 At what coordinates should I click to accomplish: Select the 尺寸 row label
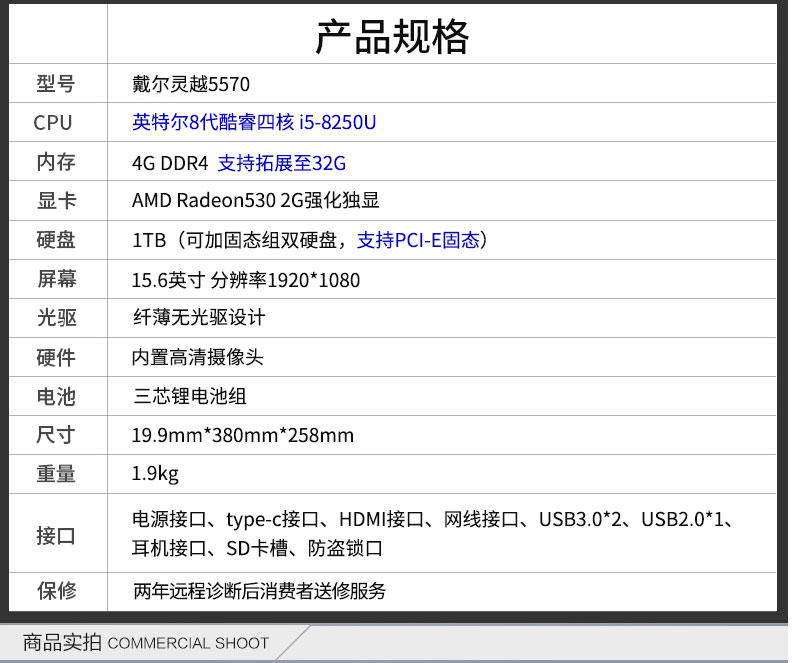(x=56, y=435)
